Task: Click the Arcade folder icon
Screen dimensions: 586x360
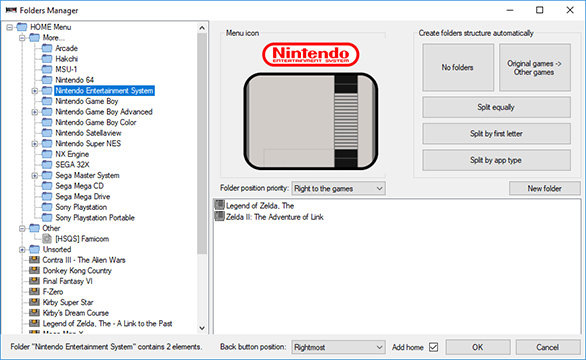Action: point(47,48)
